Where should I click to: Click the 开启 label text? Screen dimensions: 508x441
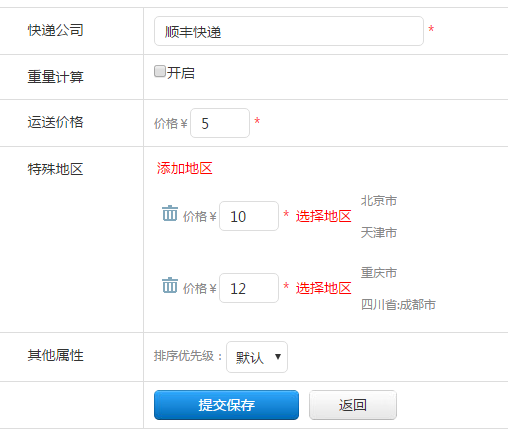pos(181,73)
